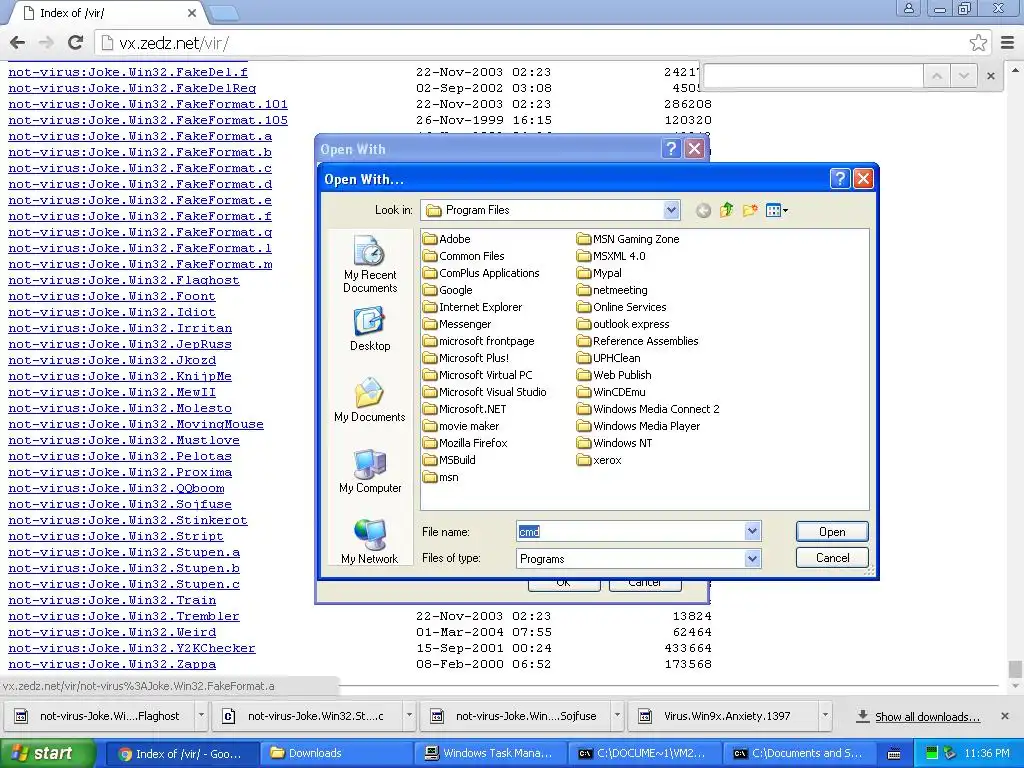Switch to C:\Documents and S... taskbar item
The height and width of the screenshot is (768, 1024).
tap(799, 754)
